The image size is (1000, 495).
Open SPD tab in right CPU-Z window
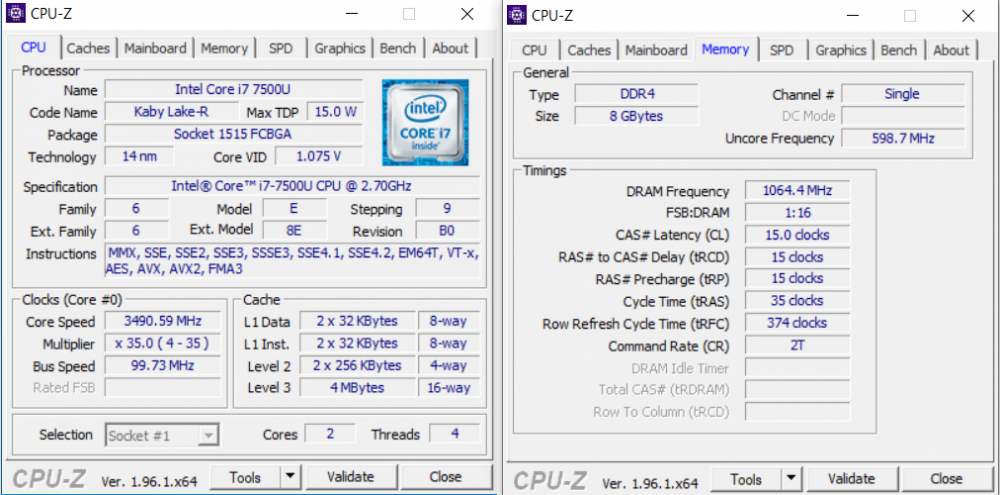(781, 50)
